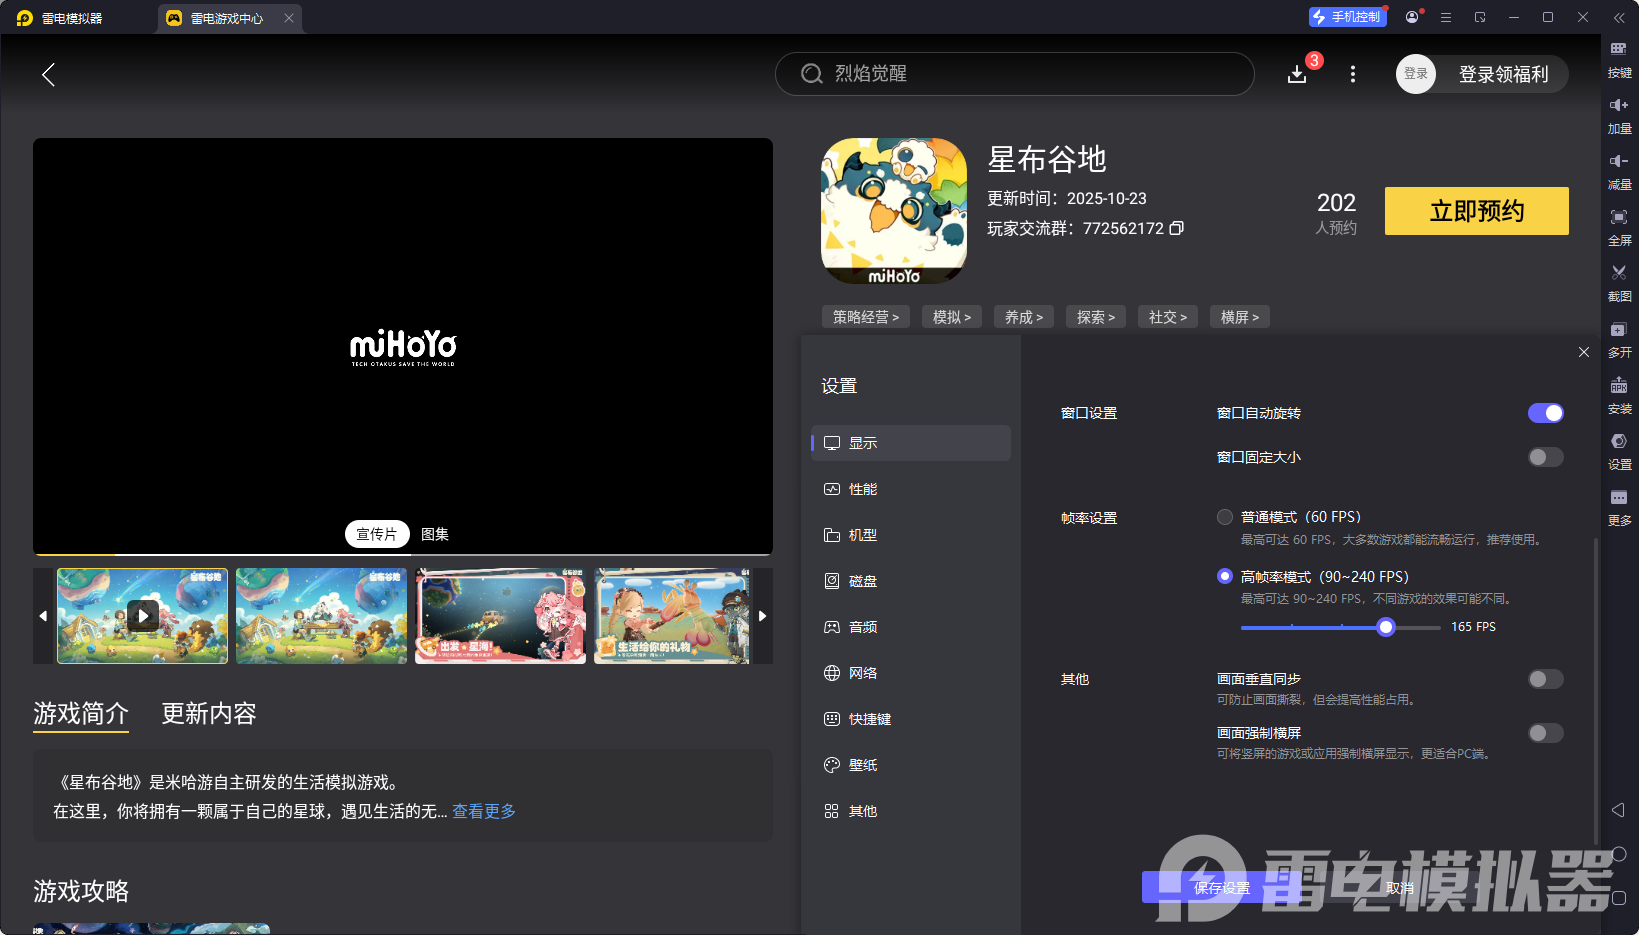Click the FPS slider handle at 165
Image resolution: width=1639 pixels, height=935 pixels.
coord(1386,627)
